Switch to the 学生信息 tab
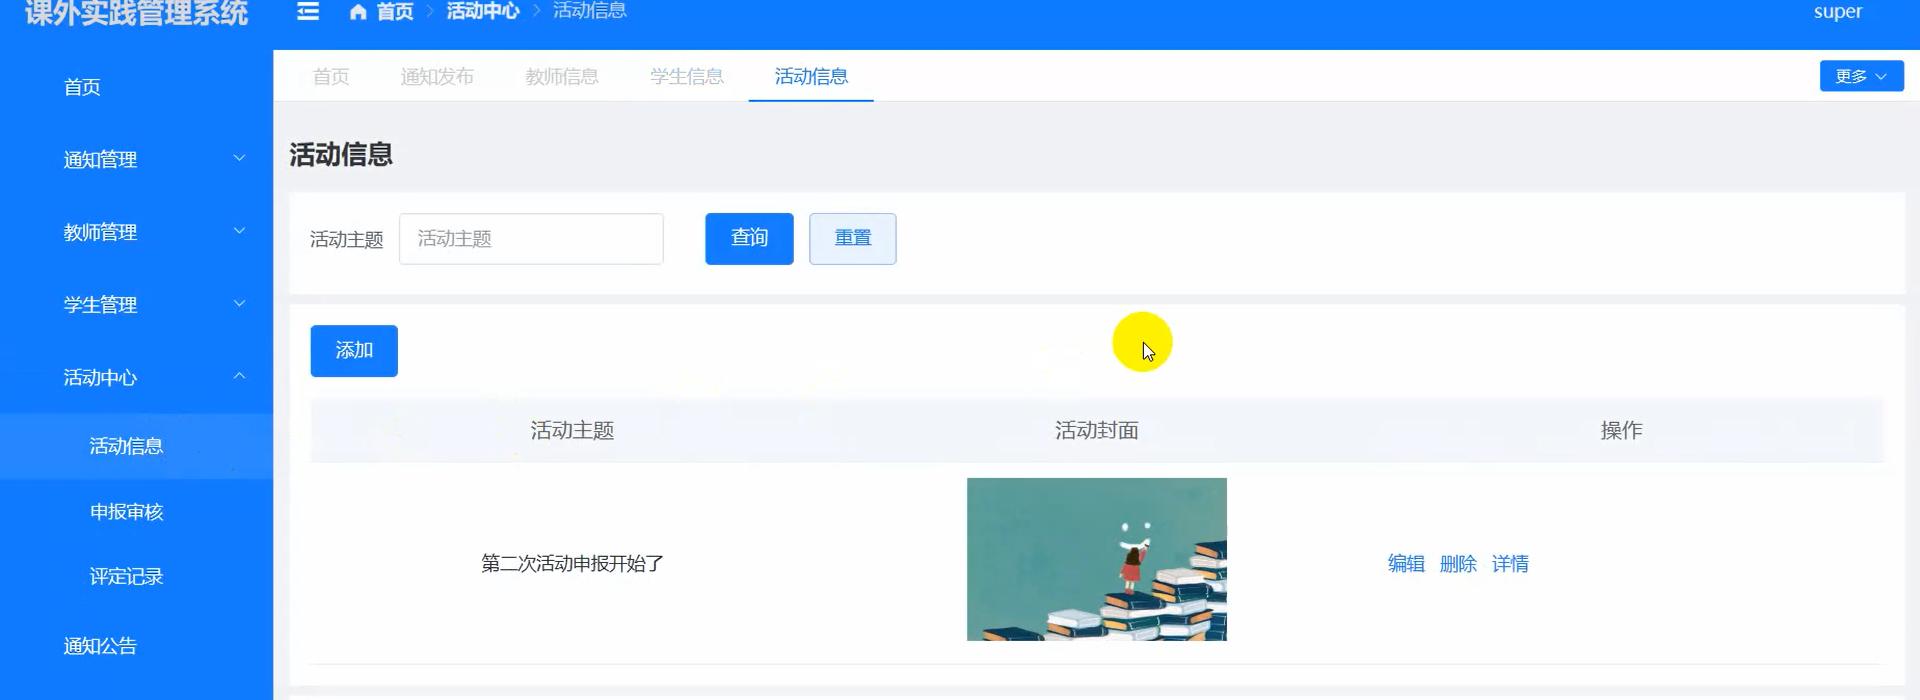1920x700 pixels. pyautogui.click(x=686, y=76)
